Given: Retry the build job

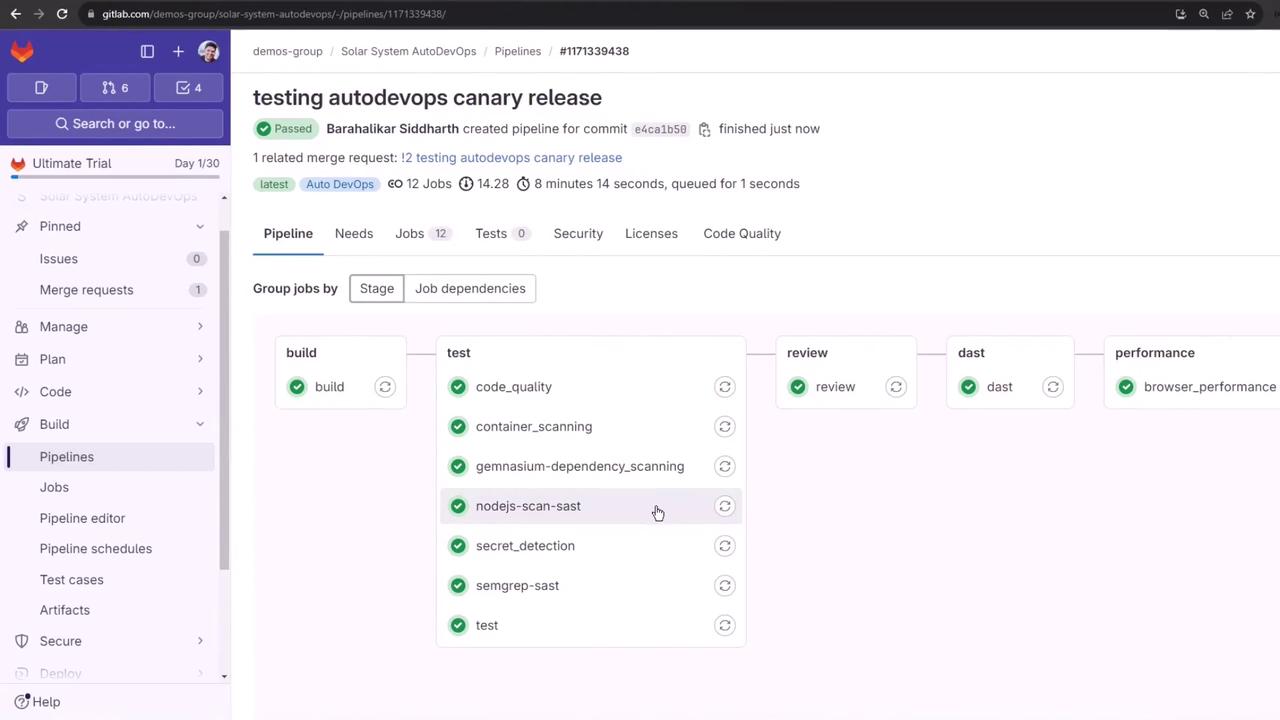Looking at the screenshot, I should pyautogui.click(x=385, y=387).
